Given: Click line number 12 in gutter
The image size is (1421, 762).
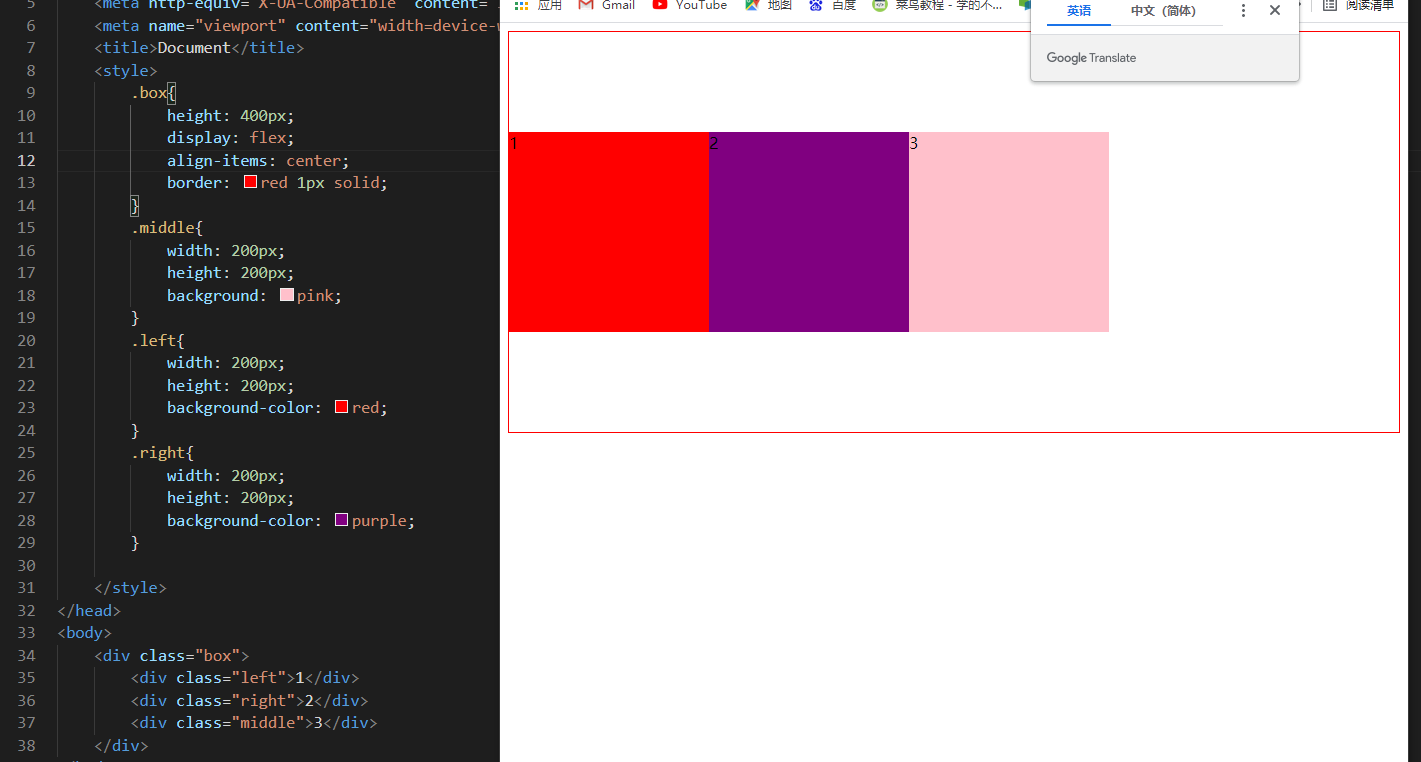Looking at the screenshot, I should click(x=26, y=160).
